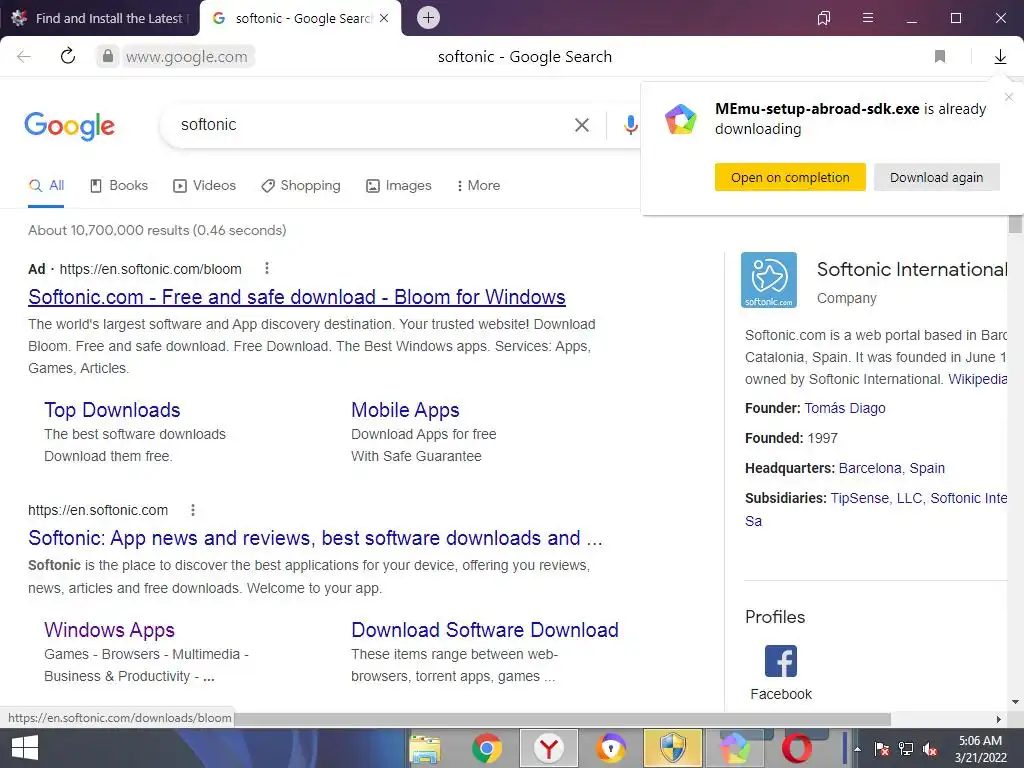Switch to Images results tab
1024x768 pixels.
pos(399,185)
